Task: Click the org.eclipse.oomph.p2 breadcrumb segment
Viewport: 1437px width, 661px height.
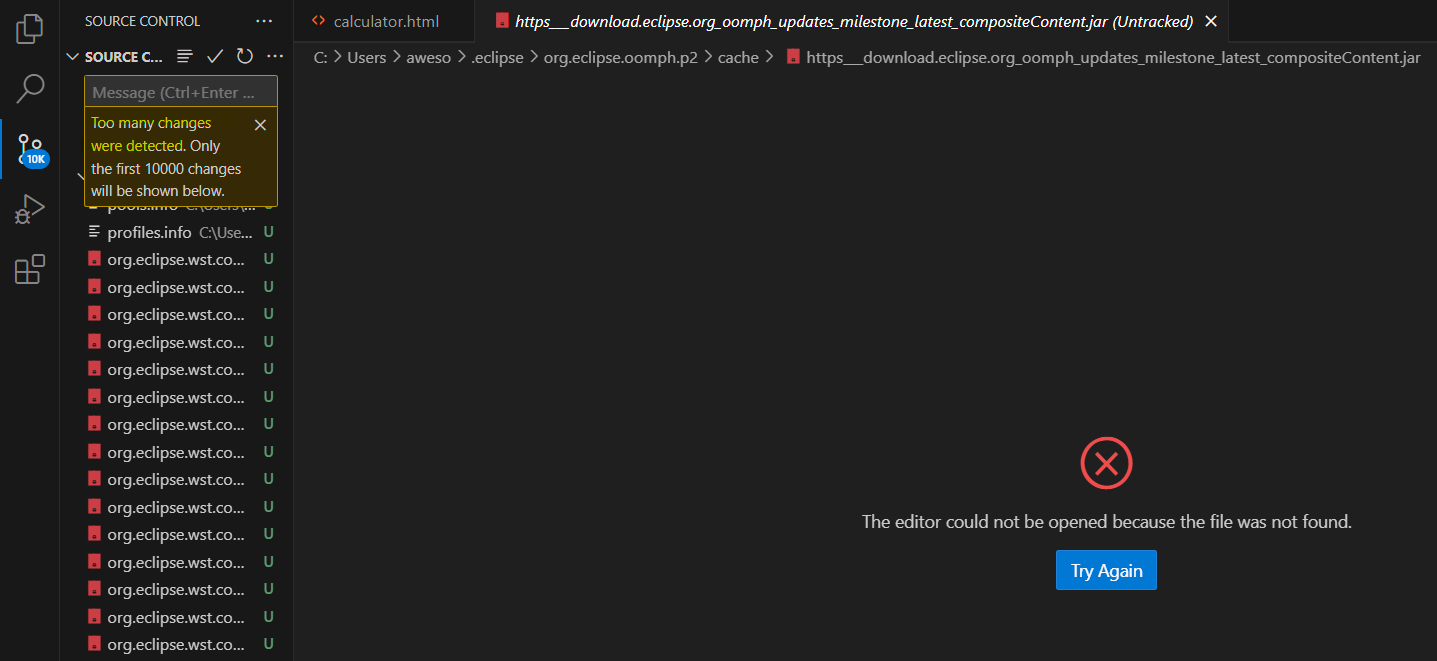Action: point(621,58)
